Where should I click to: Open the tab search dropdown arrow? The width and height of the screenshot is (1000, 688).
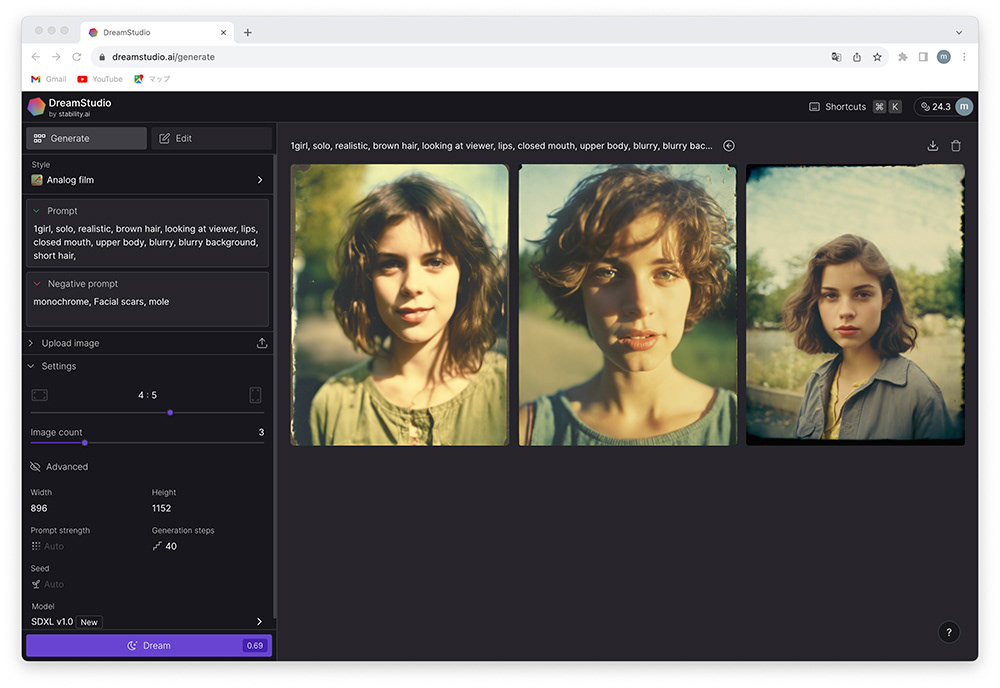pyautogui.click(x=959, y=33)
